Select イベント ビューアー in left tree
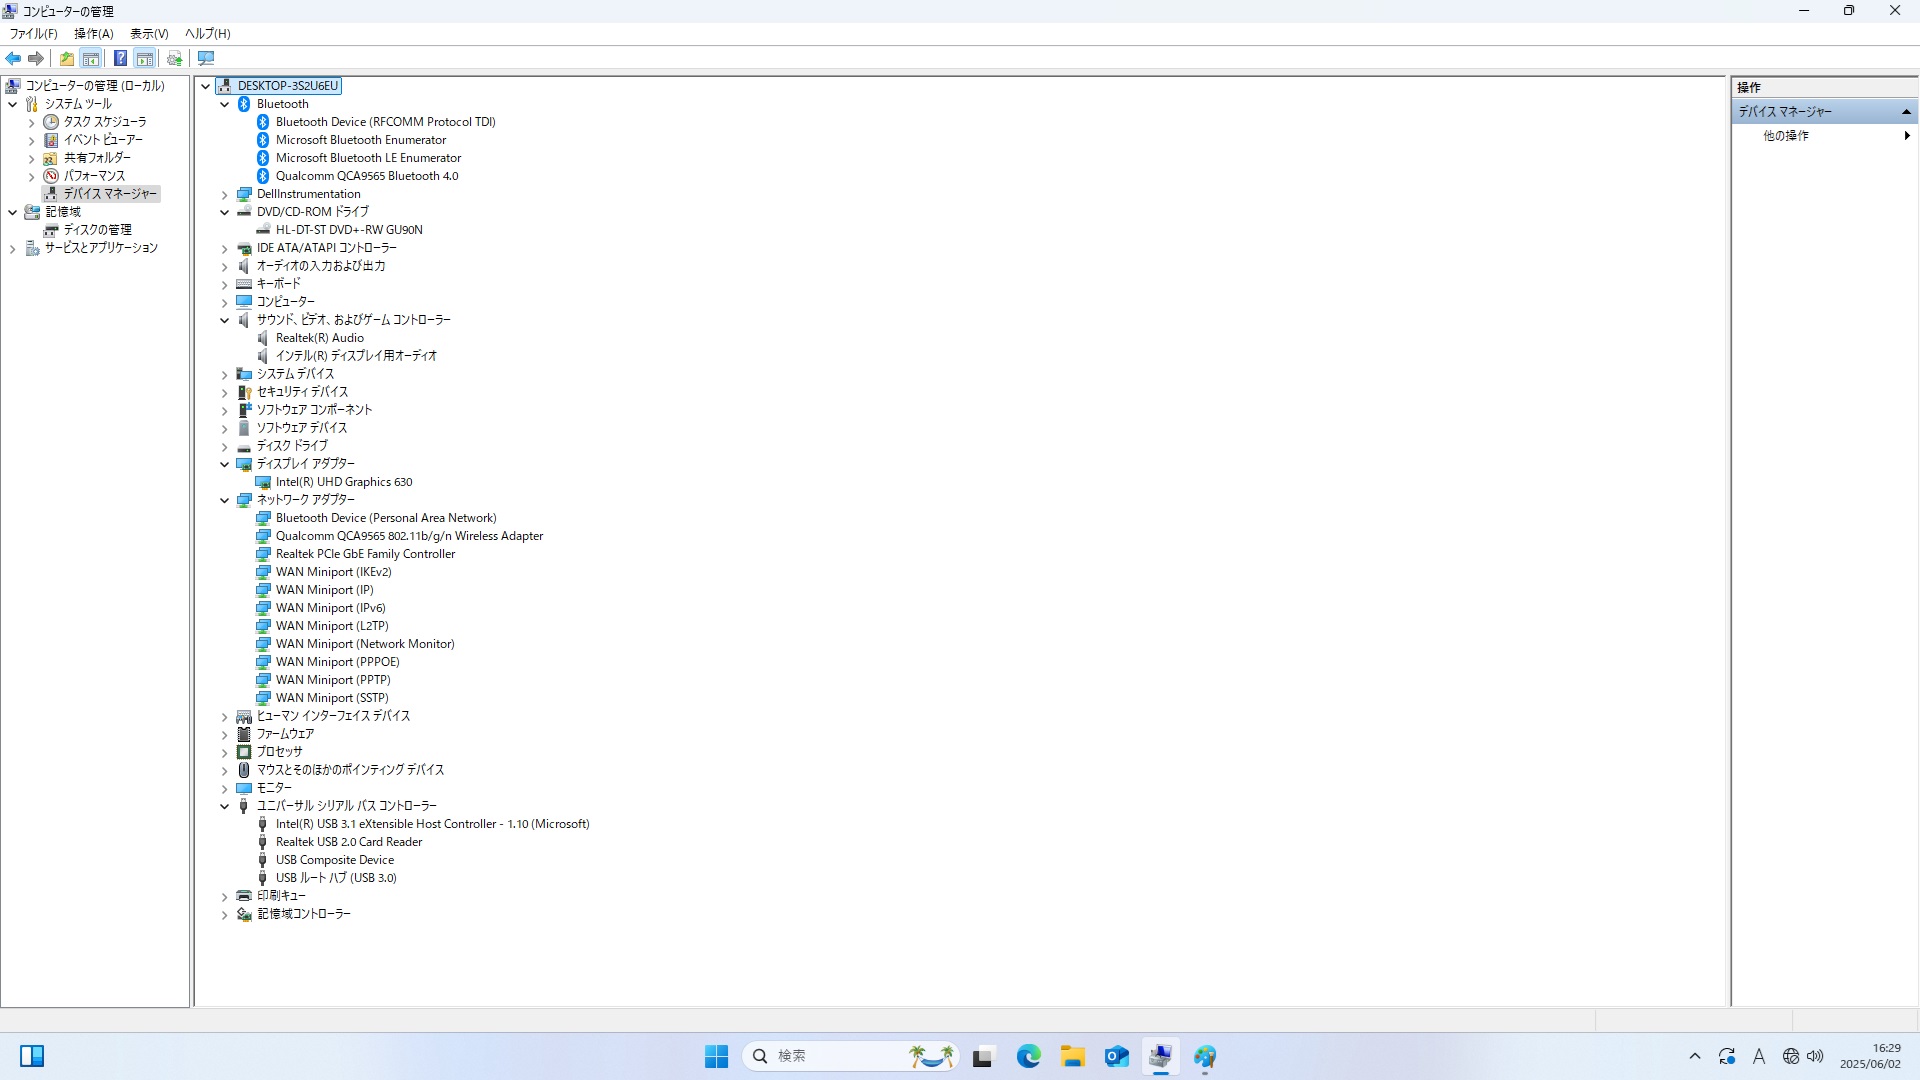The width and height of the screenshot is (1920, 1080). pos(103,140)
